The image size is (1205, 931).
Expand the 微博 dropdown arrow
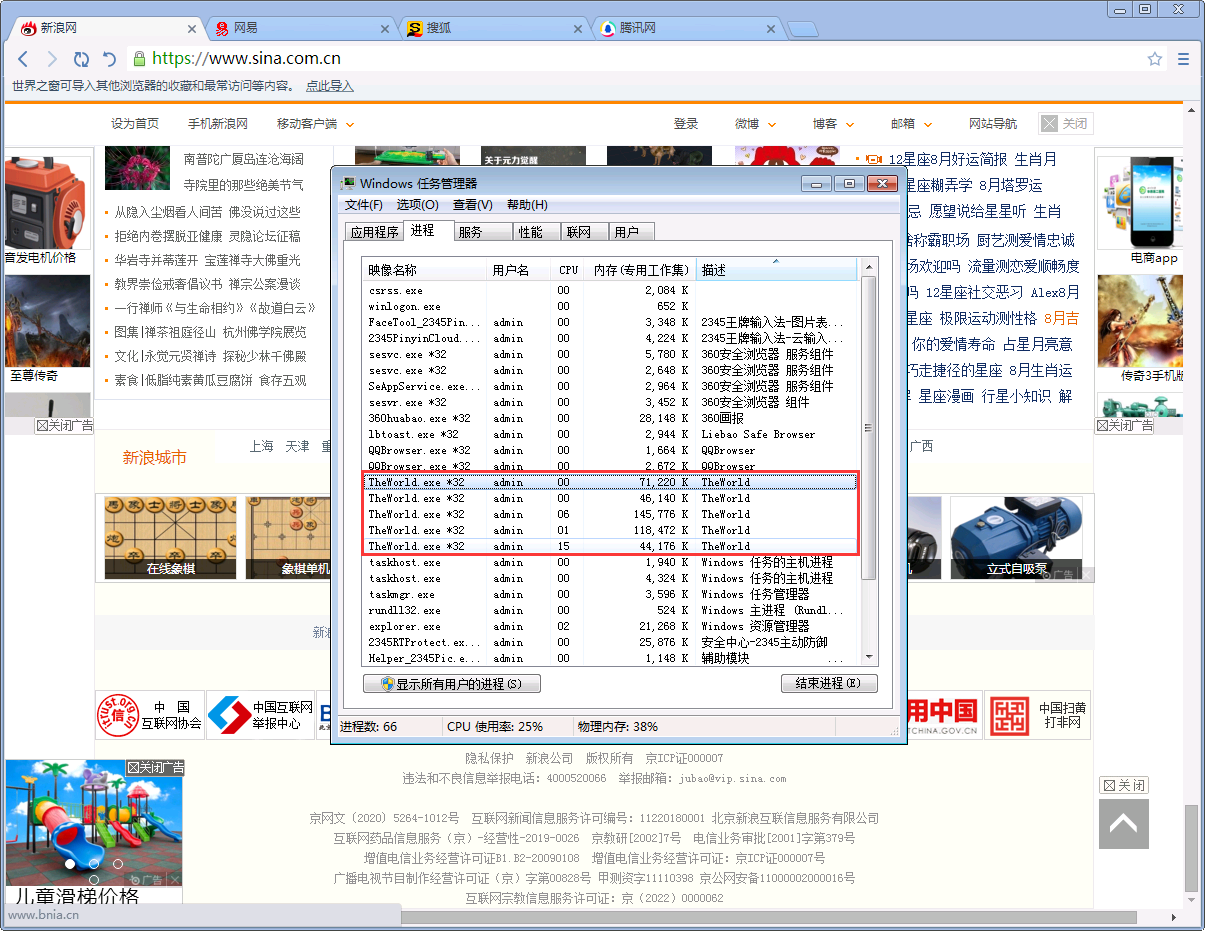[772, 124]
